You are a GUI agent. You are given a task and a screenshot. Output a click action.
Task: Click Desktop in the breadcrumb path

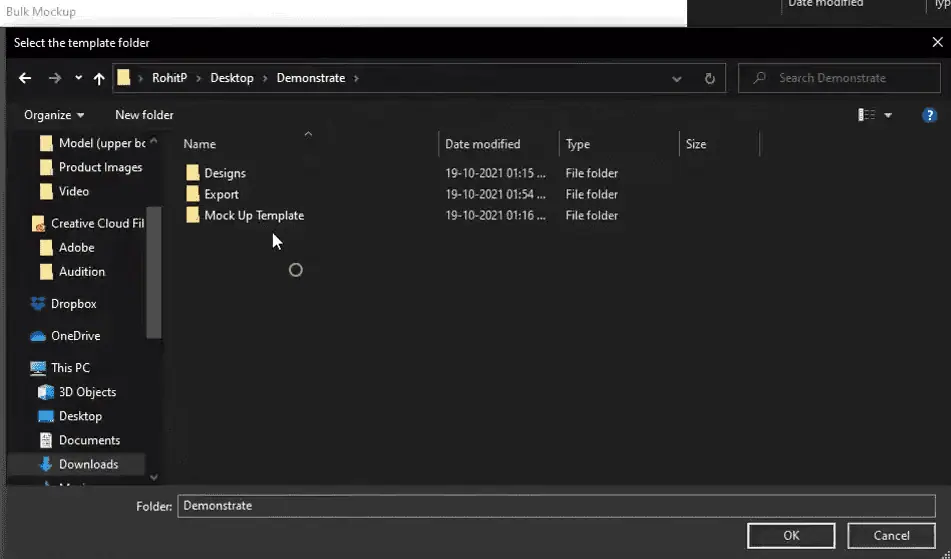(x=232, y=78)
